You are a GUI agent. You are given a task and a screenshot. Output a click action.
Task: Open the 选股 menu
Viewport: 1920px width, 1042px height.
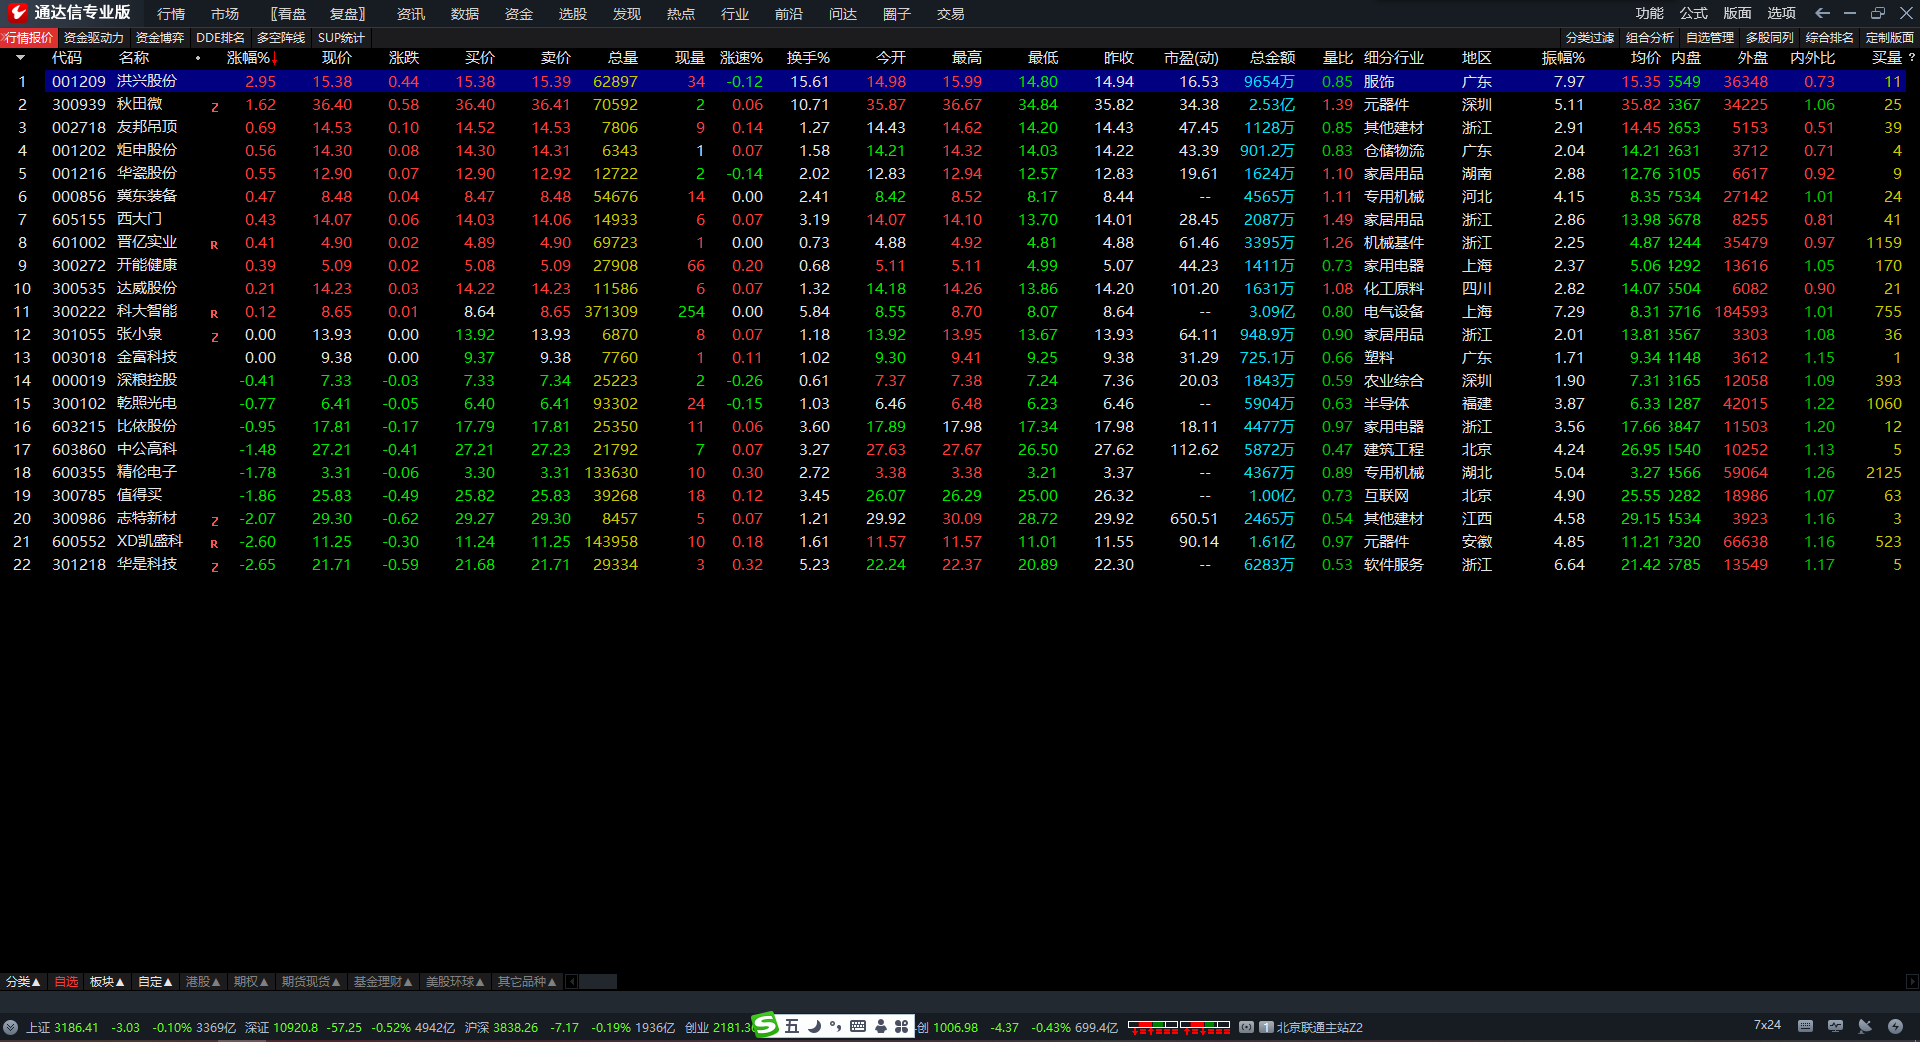573,14
